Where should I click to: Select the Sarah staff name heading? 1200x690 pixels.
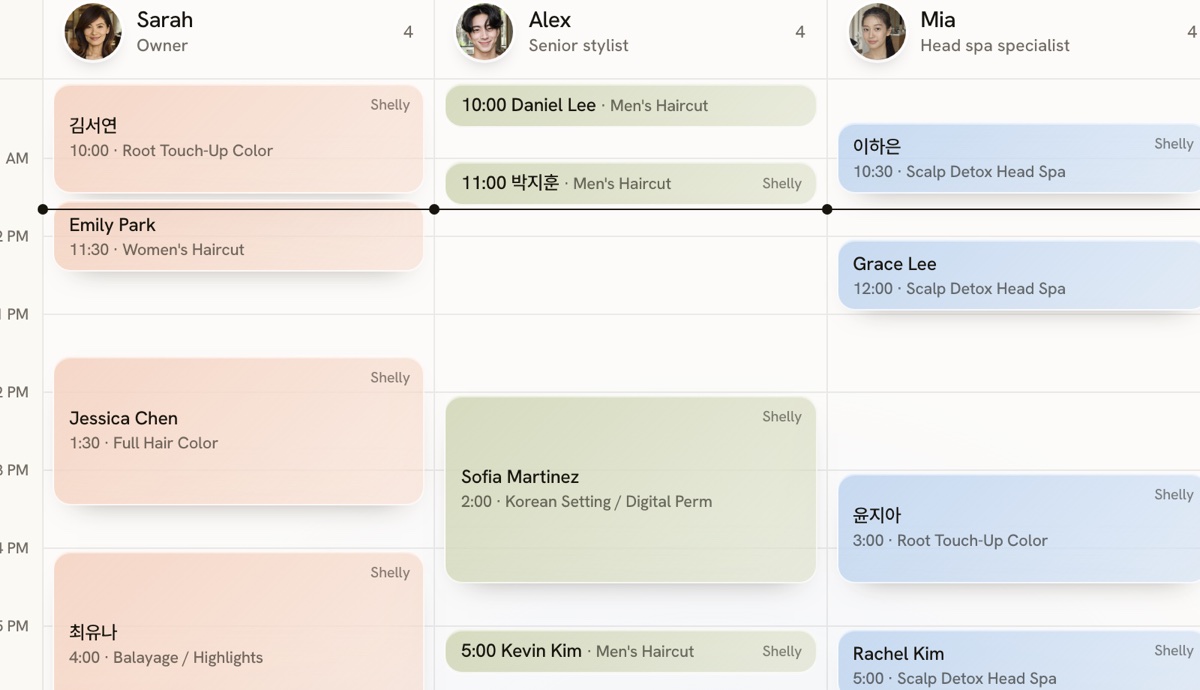click(x=165, y=20)
